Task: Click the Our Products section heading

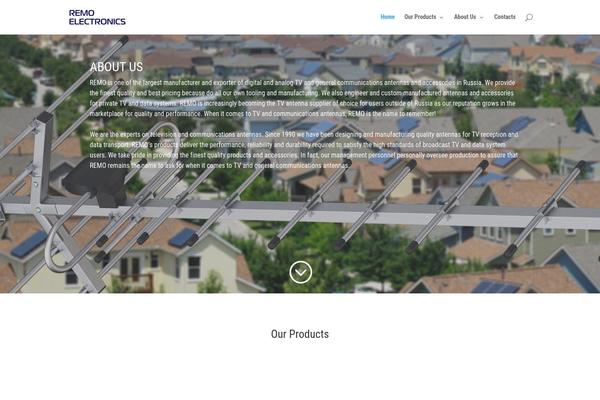Action: click(300, 334)
